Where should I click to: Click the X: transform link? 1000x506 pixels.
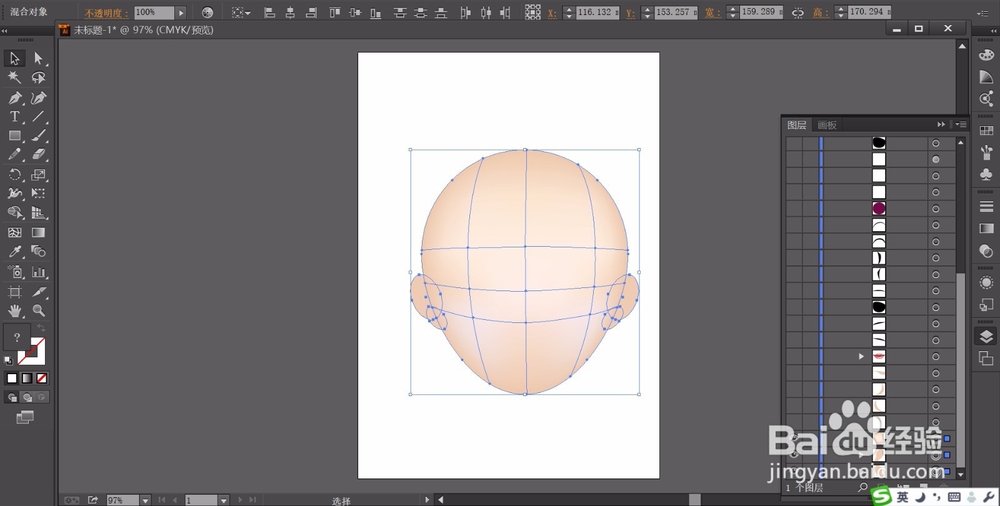pos(552,13)
